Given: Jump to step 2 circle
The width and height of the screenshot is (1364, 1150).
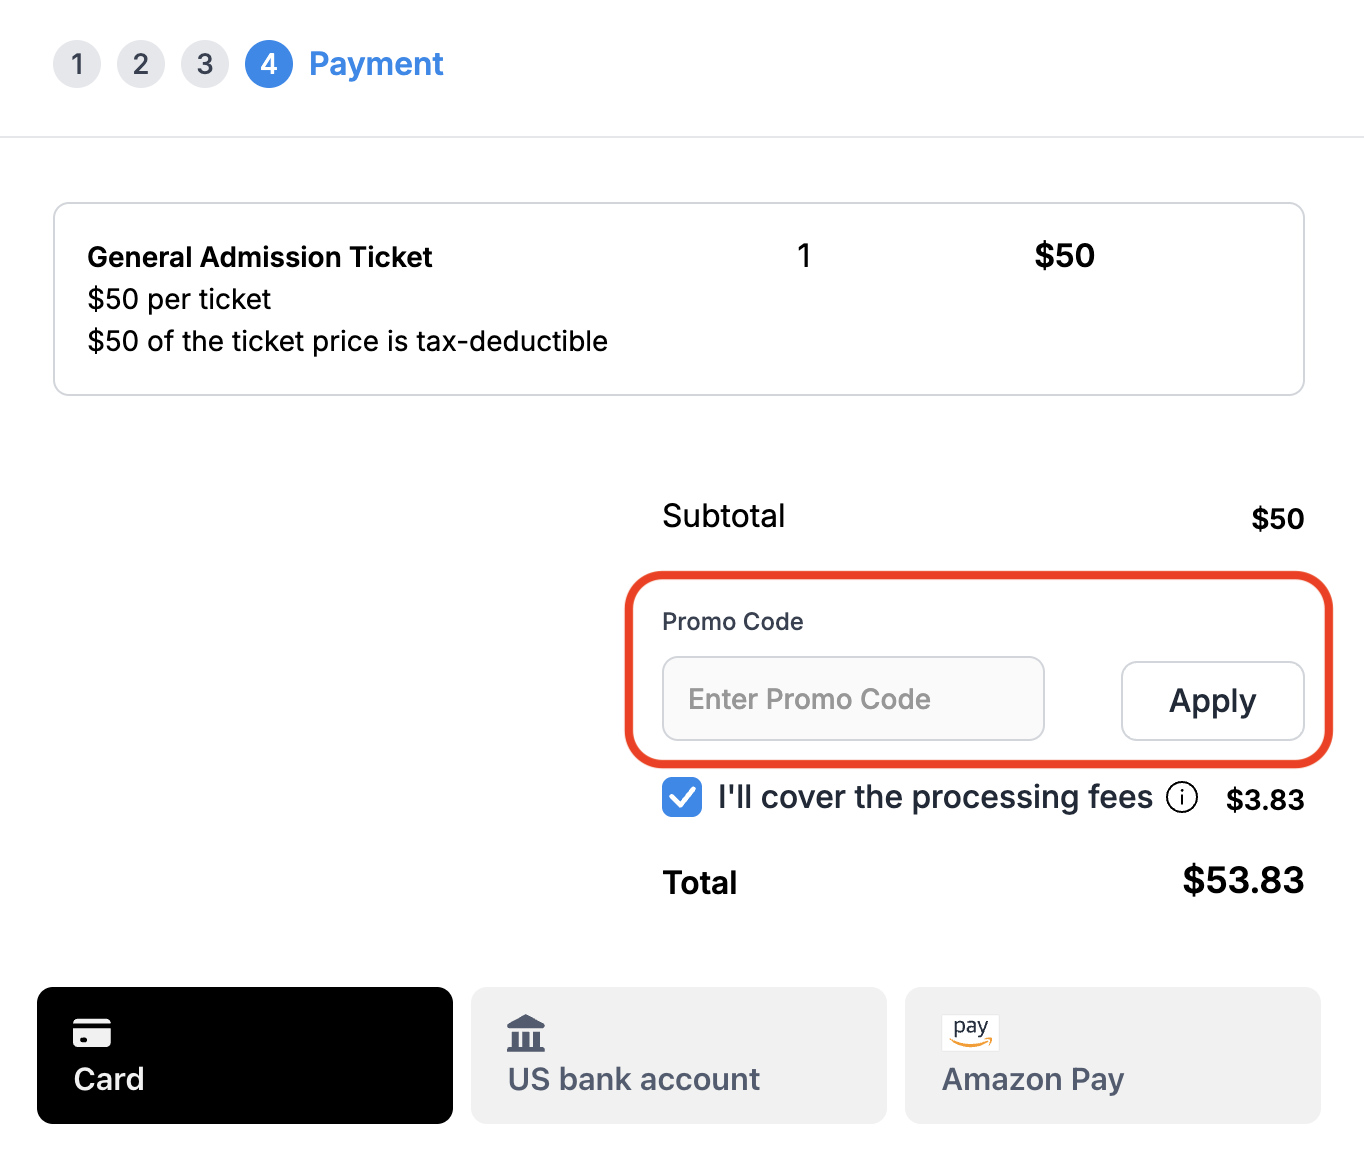Looking at the screenshot, I should [141, 64].
